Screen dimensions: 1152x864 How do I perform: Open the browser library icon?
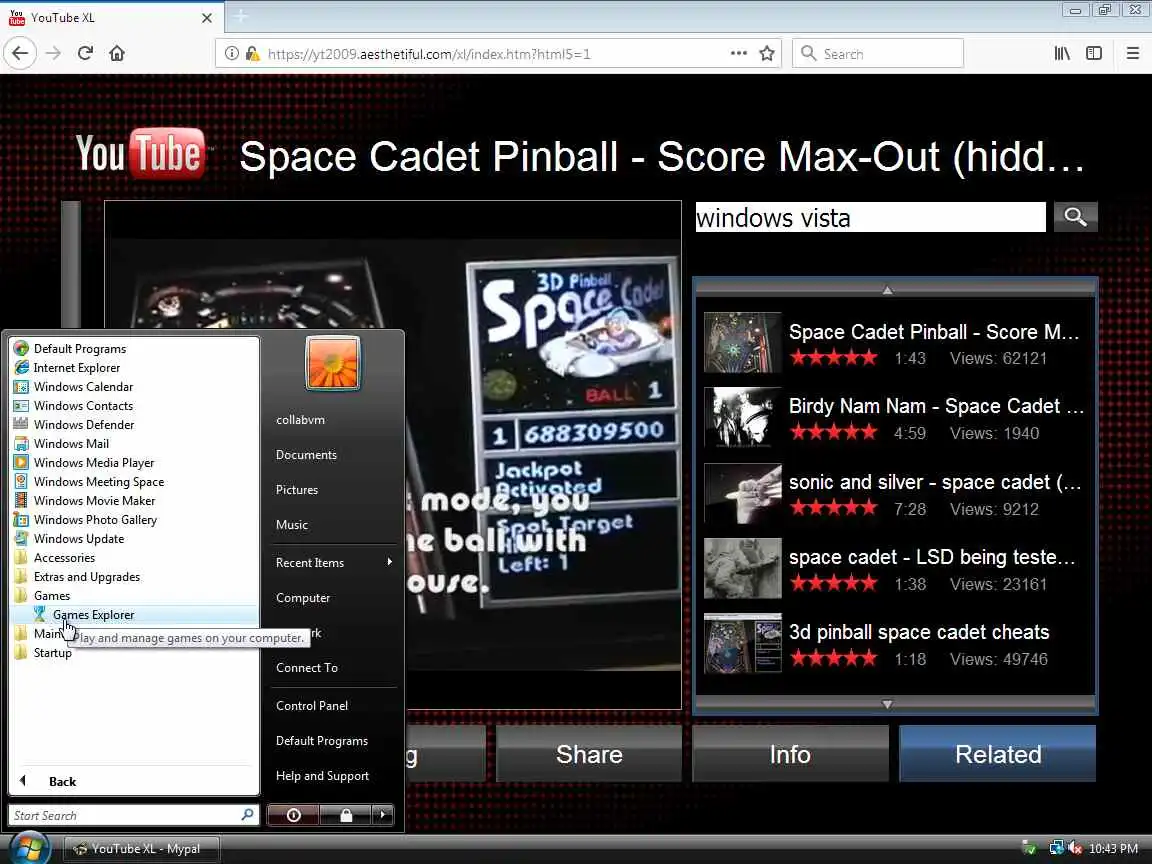click(1062, 53)
